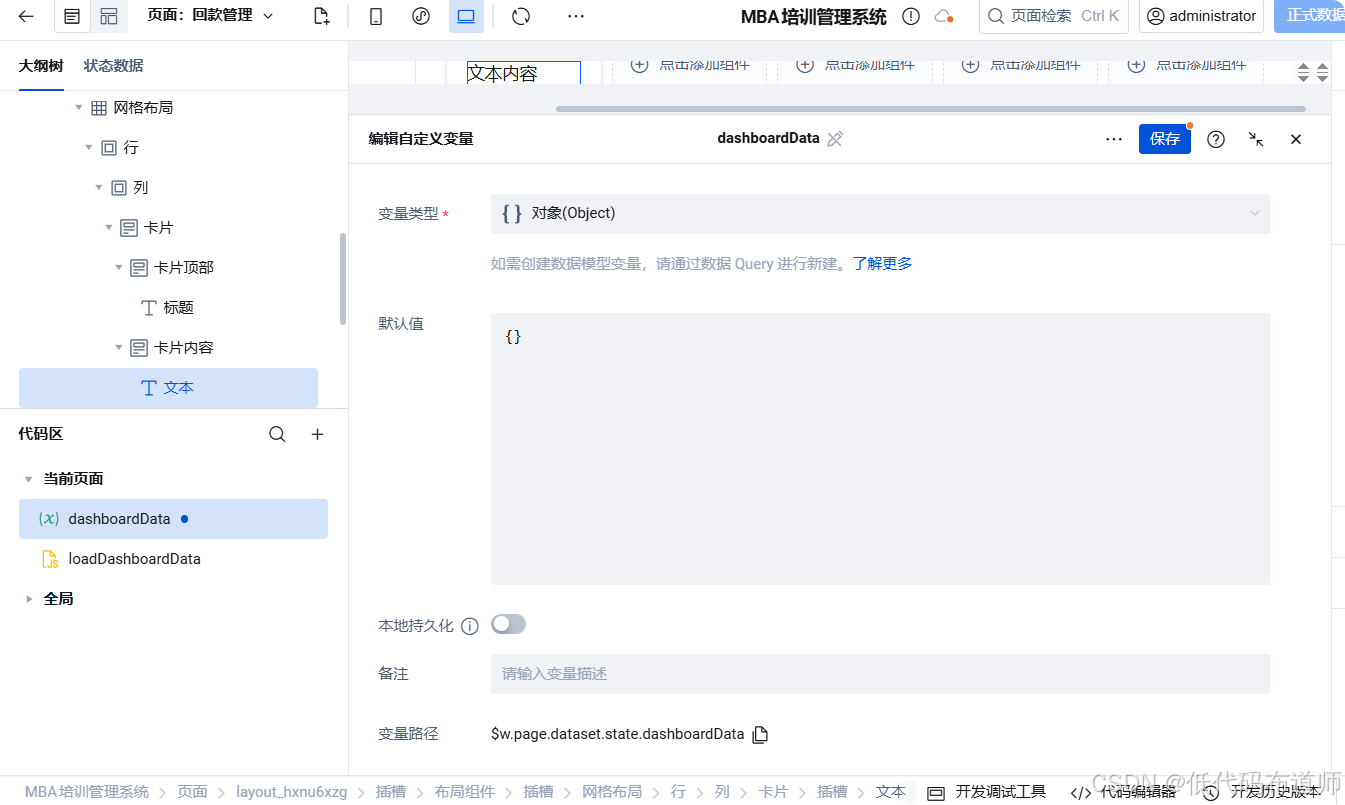Click the refresh sync icon in toolbar
This screenshot has height=805, width=1345.
[520, 16]
